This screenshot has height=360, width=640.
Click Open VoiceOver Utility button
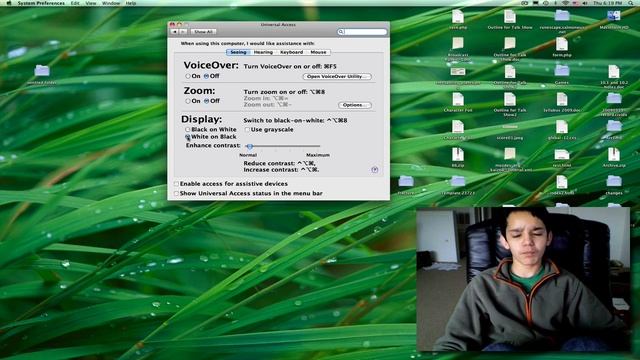pyautogui.click(x=337, y=76)
